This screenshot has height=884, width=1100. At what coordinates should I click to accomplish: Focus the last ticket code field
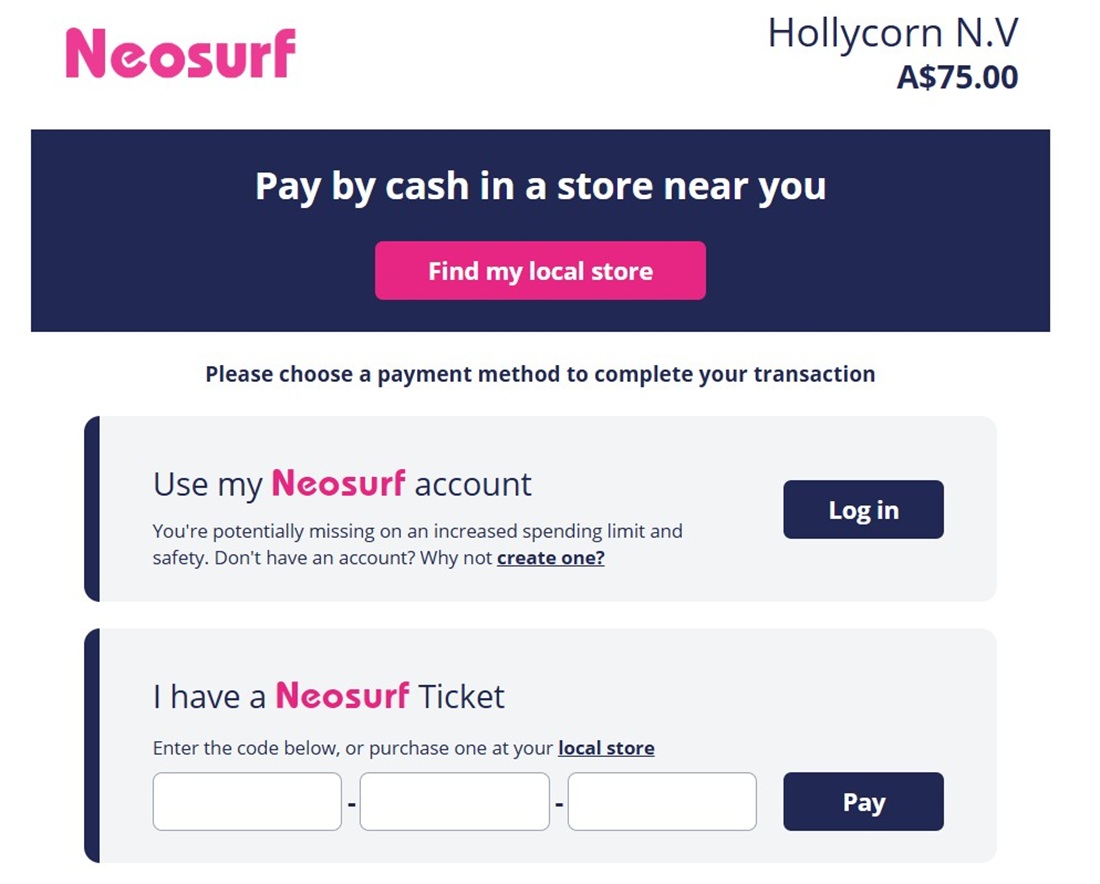662,801
